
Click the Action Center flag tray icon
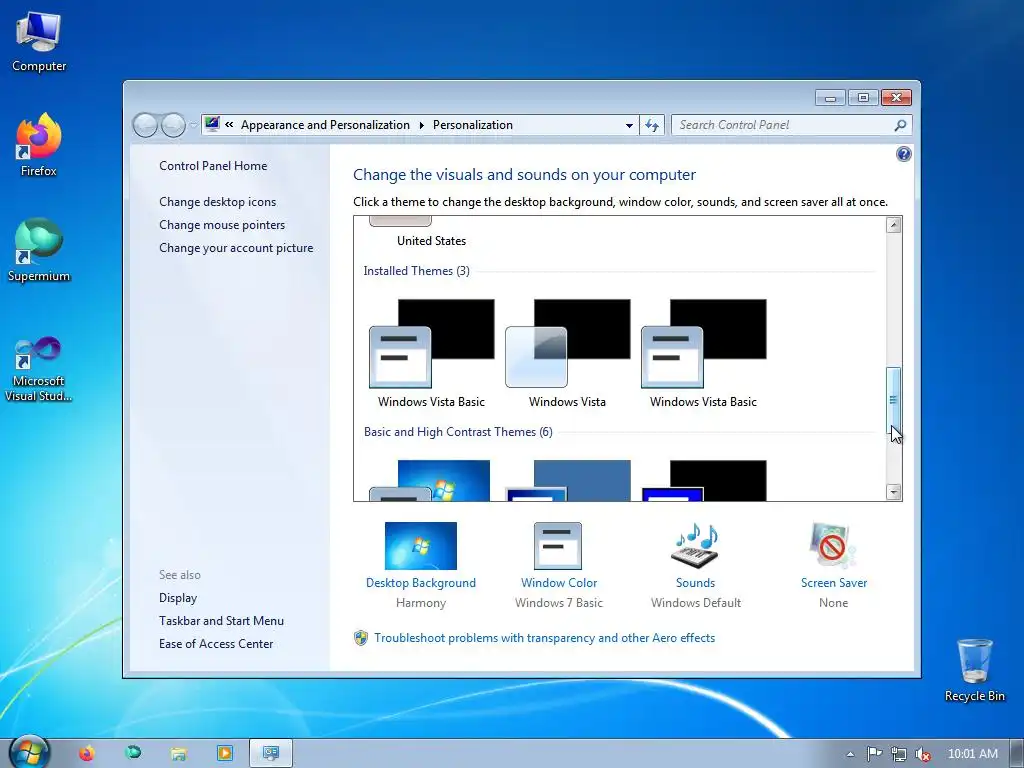[874, 754]
